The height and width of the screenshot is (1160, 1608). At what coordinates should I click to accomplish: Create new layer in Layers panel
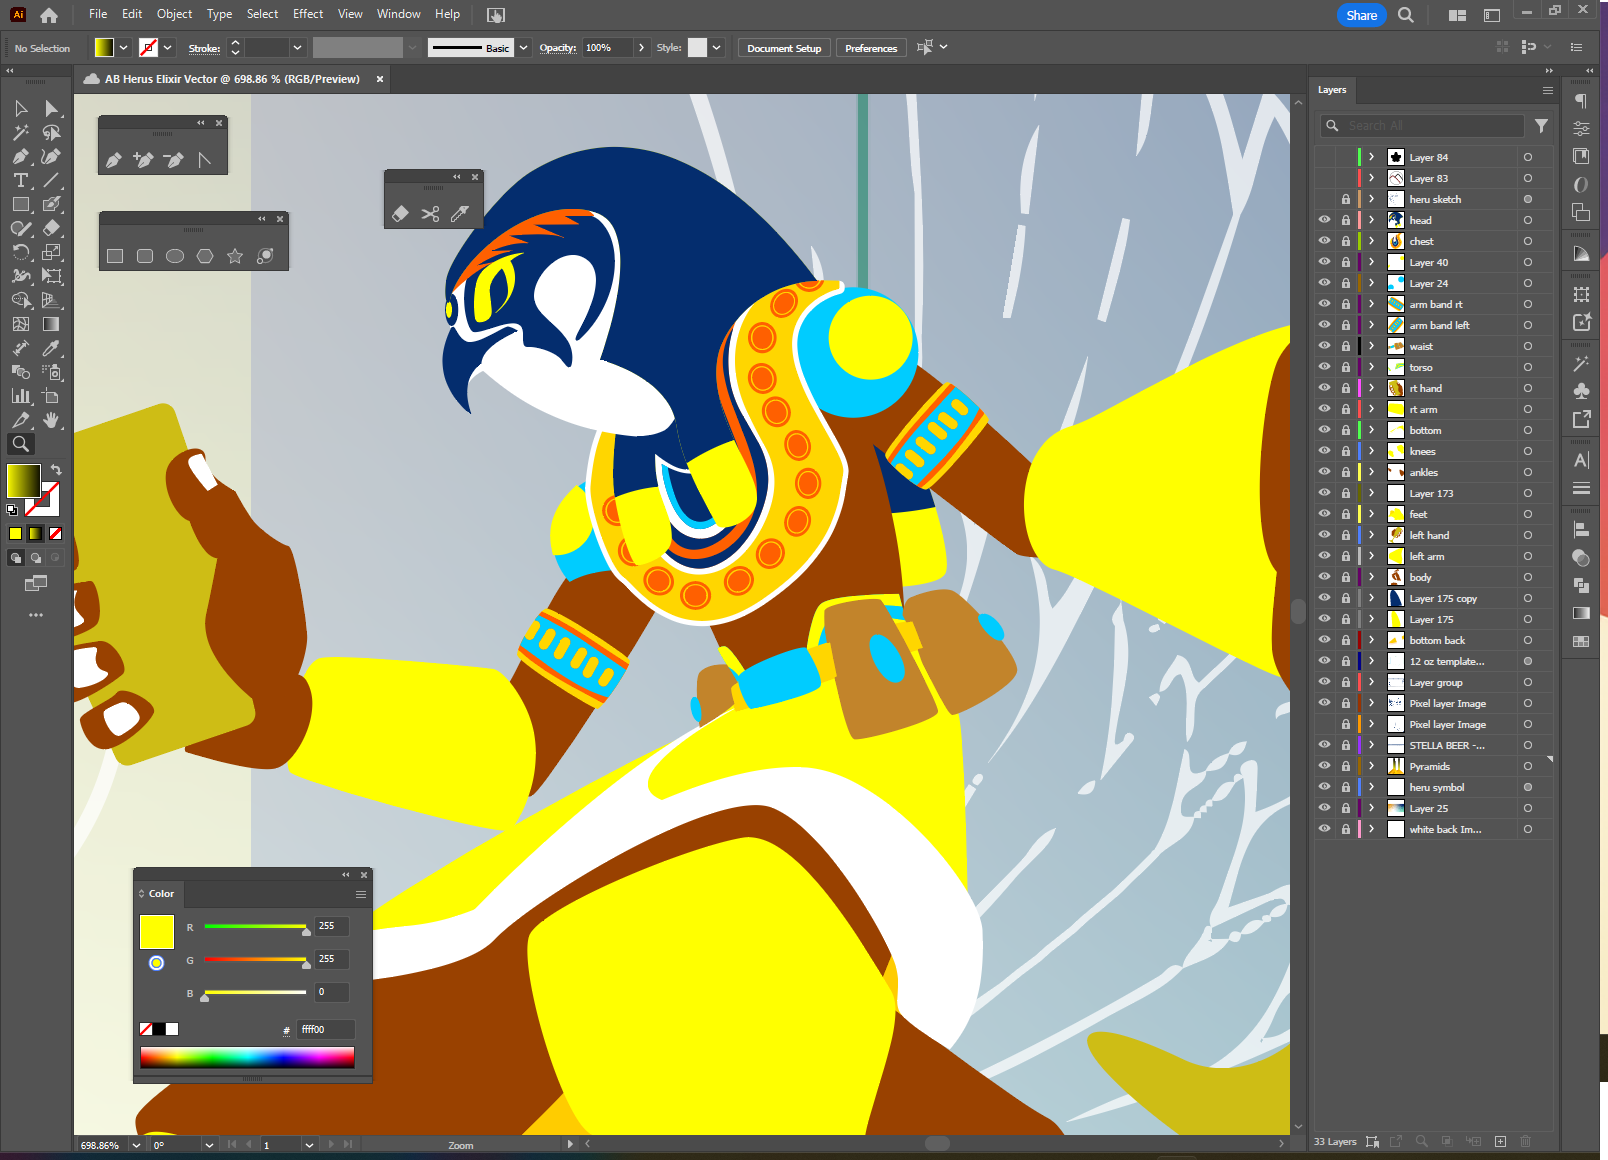click(x=1500, y=1141)
